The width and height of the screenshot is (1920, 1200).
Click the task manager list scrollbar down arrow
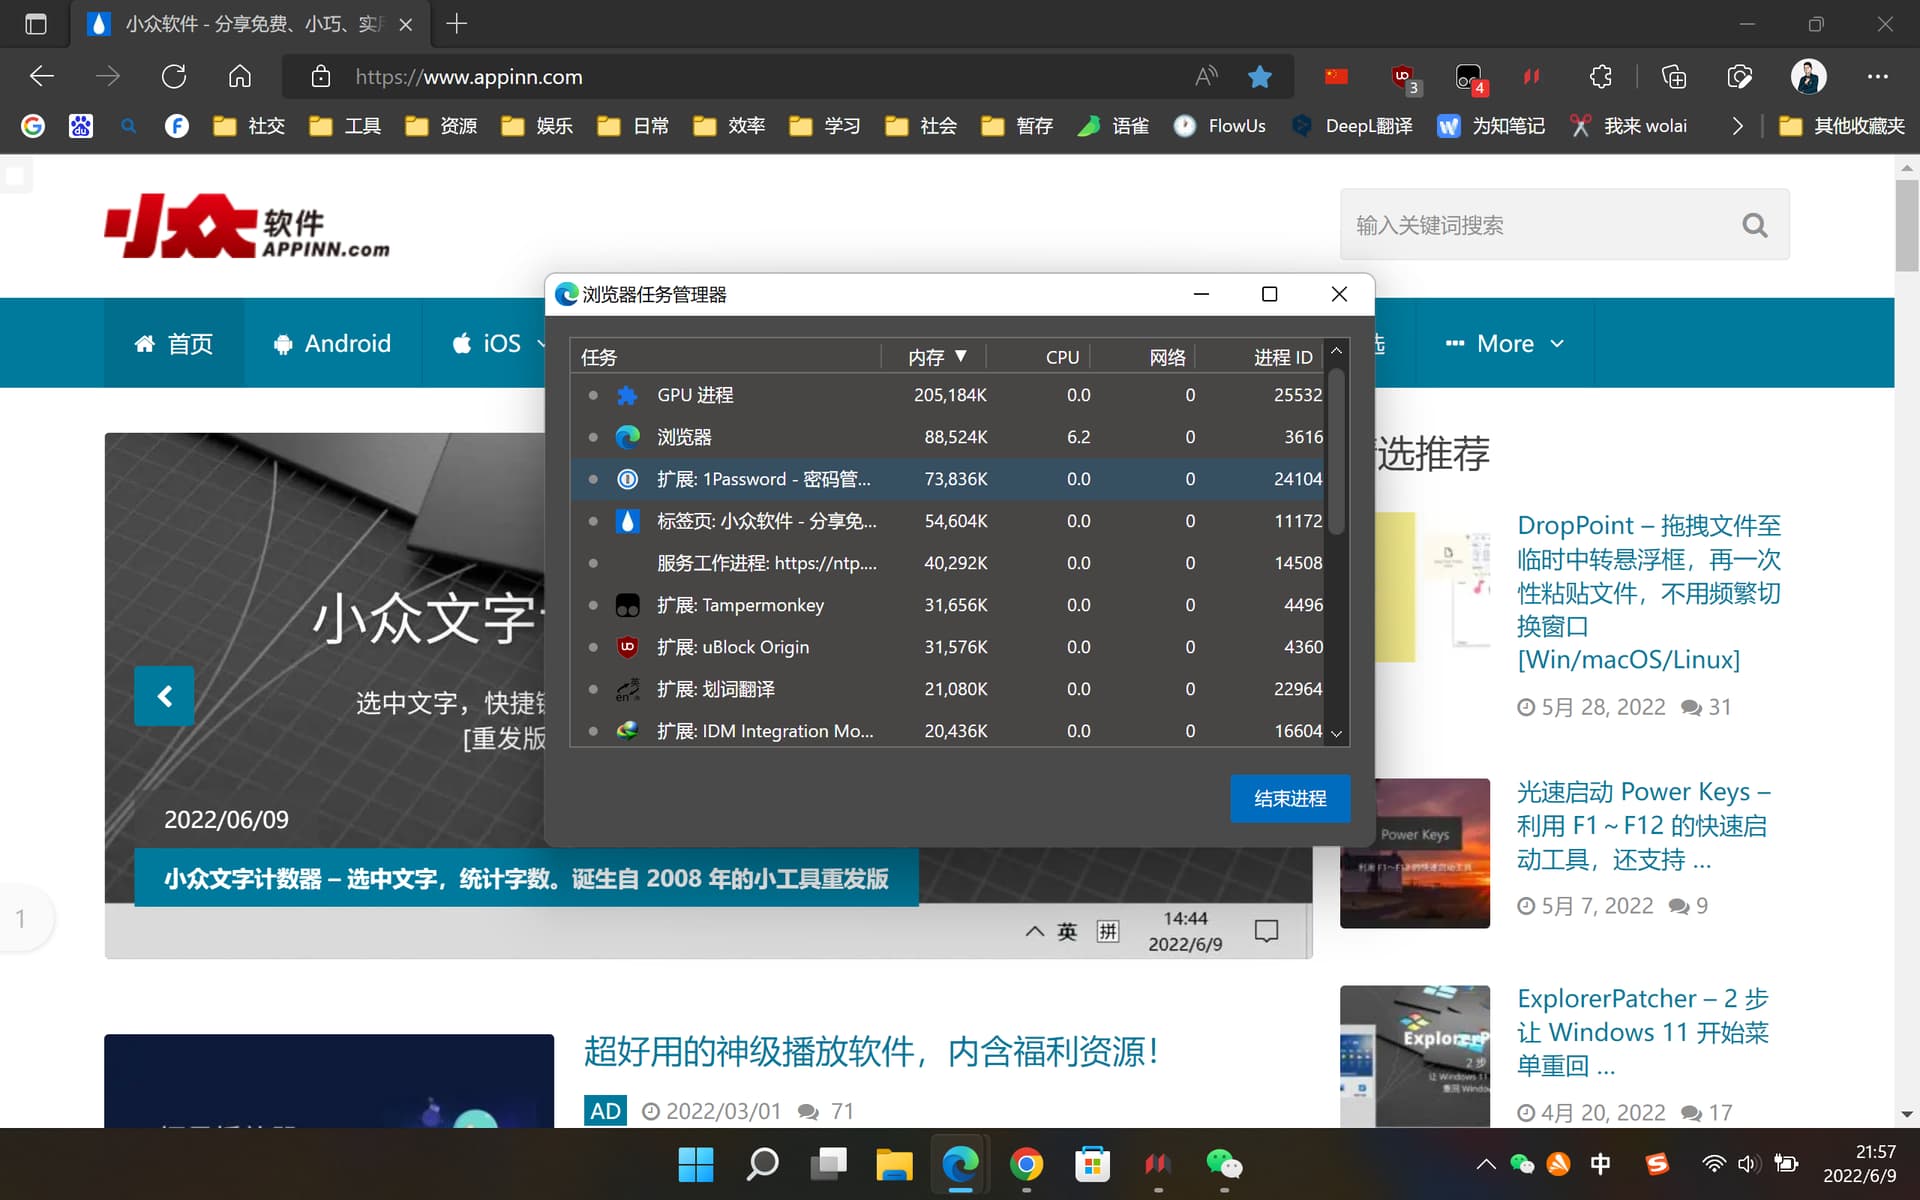click(1336, 733)
